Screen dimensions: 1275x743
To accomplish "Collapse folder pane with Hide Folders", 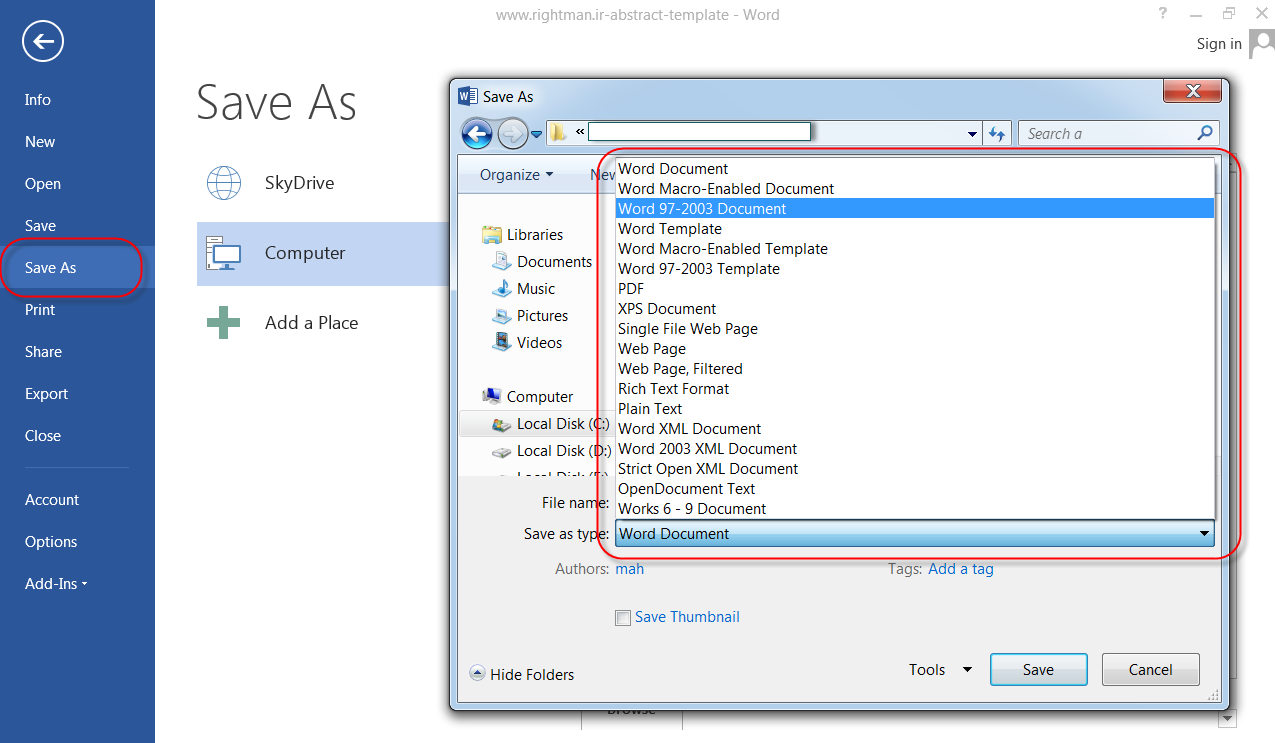I will (x=522, y=675).
